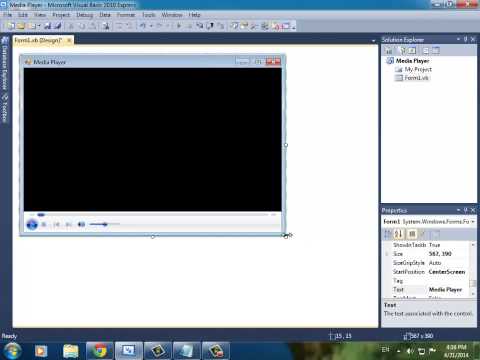Click the media player Stop button
480x360 pixels.
pyautogui.click(x=44, y=225)
